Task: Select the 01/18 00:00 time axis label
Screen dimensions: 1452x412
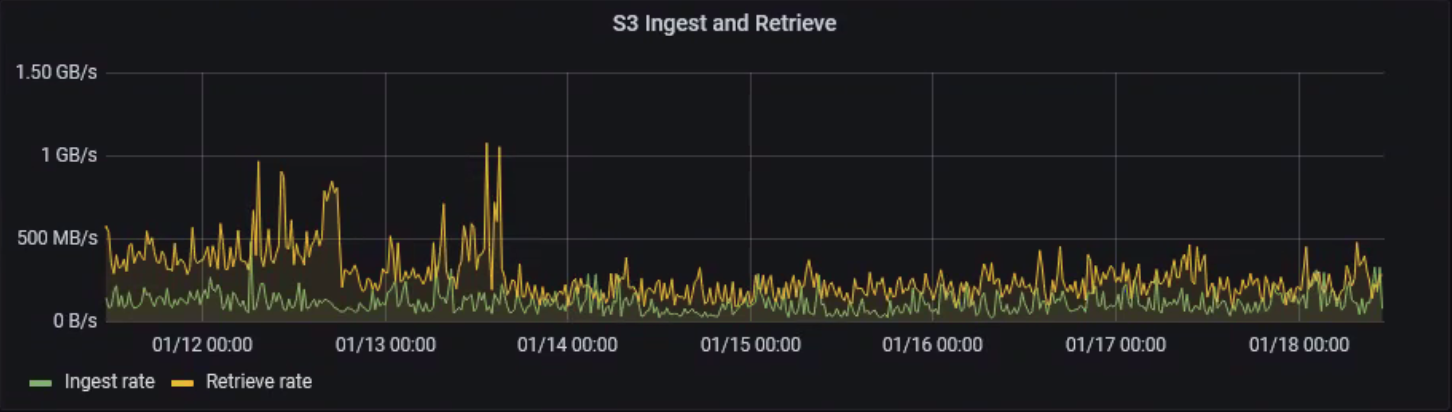Action: pyautogui.click(x=1298, y=345)
